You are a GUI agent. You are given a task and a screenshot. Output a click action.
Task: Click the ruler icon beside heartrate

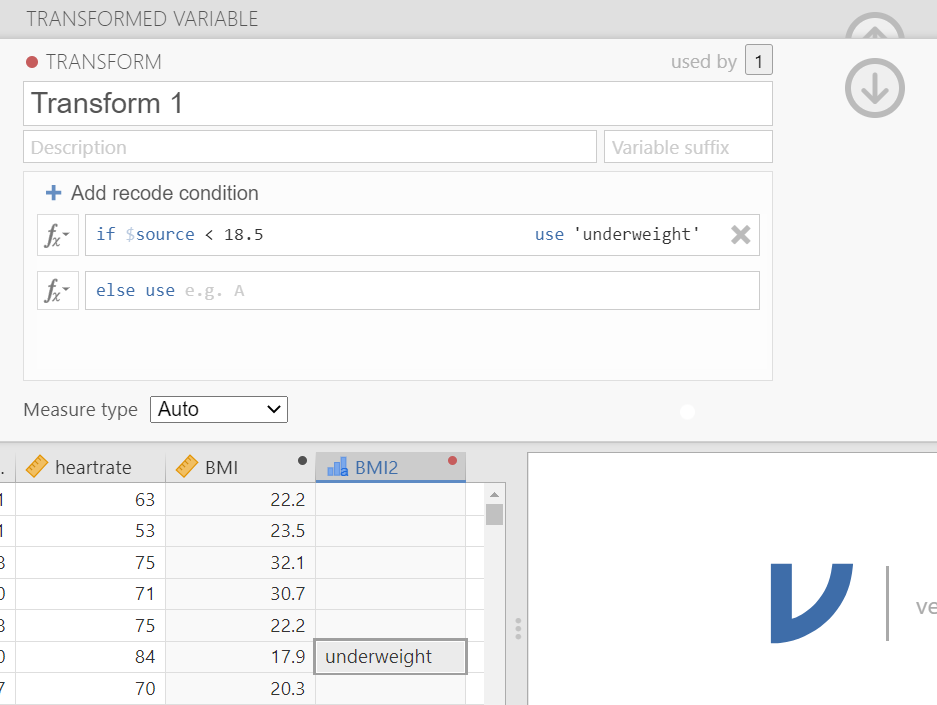[x=37, y=467]
